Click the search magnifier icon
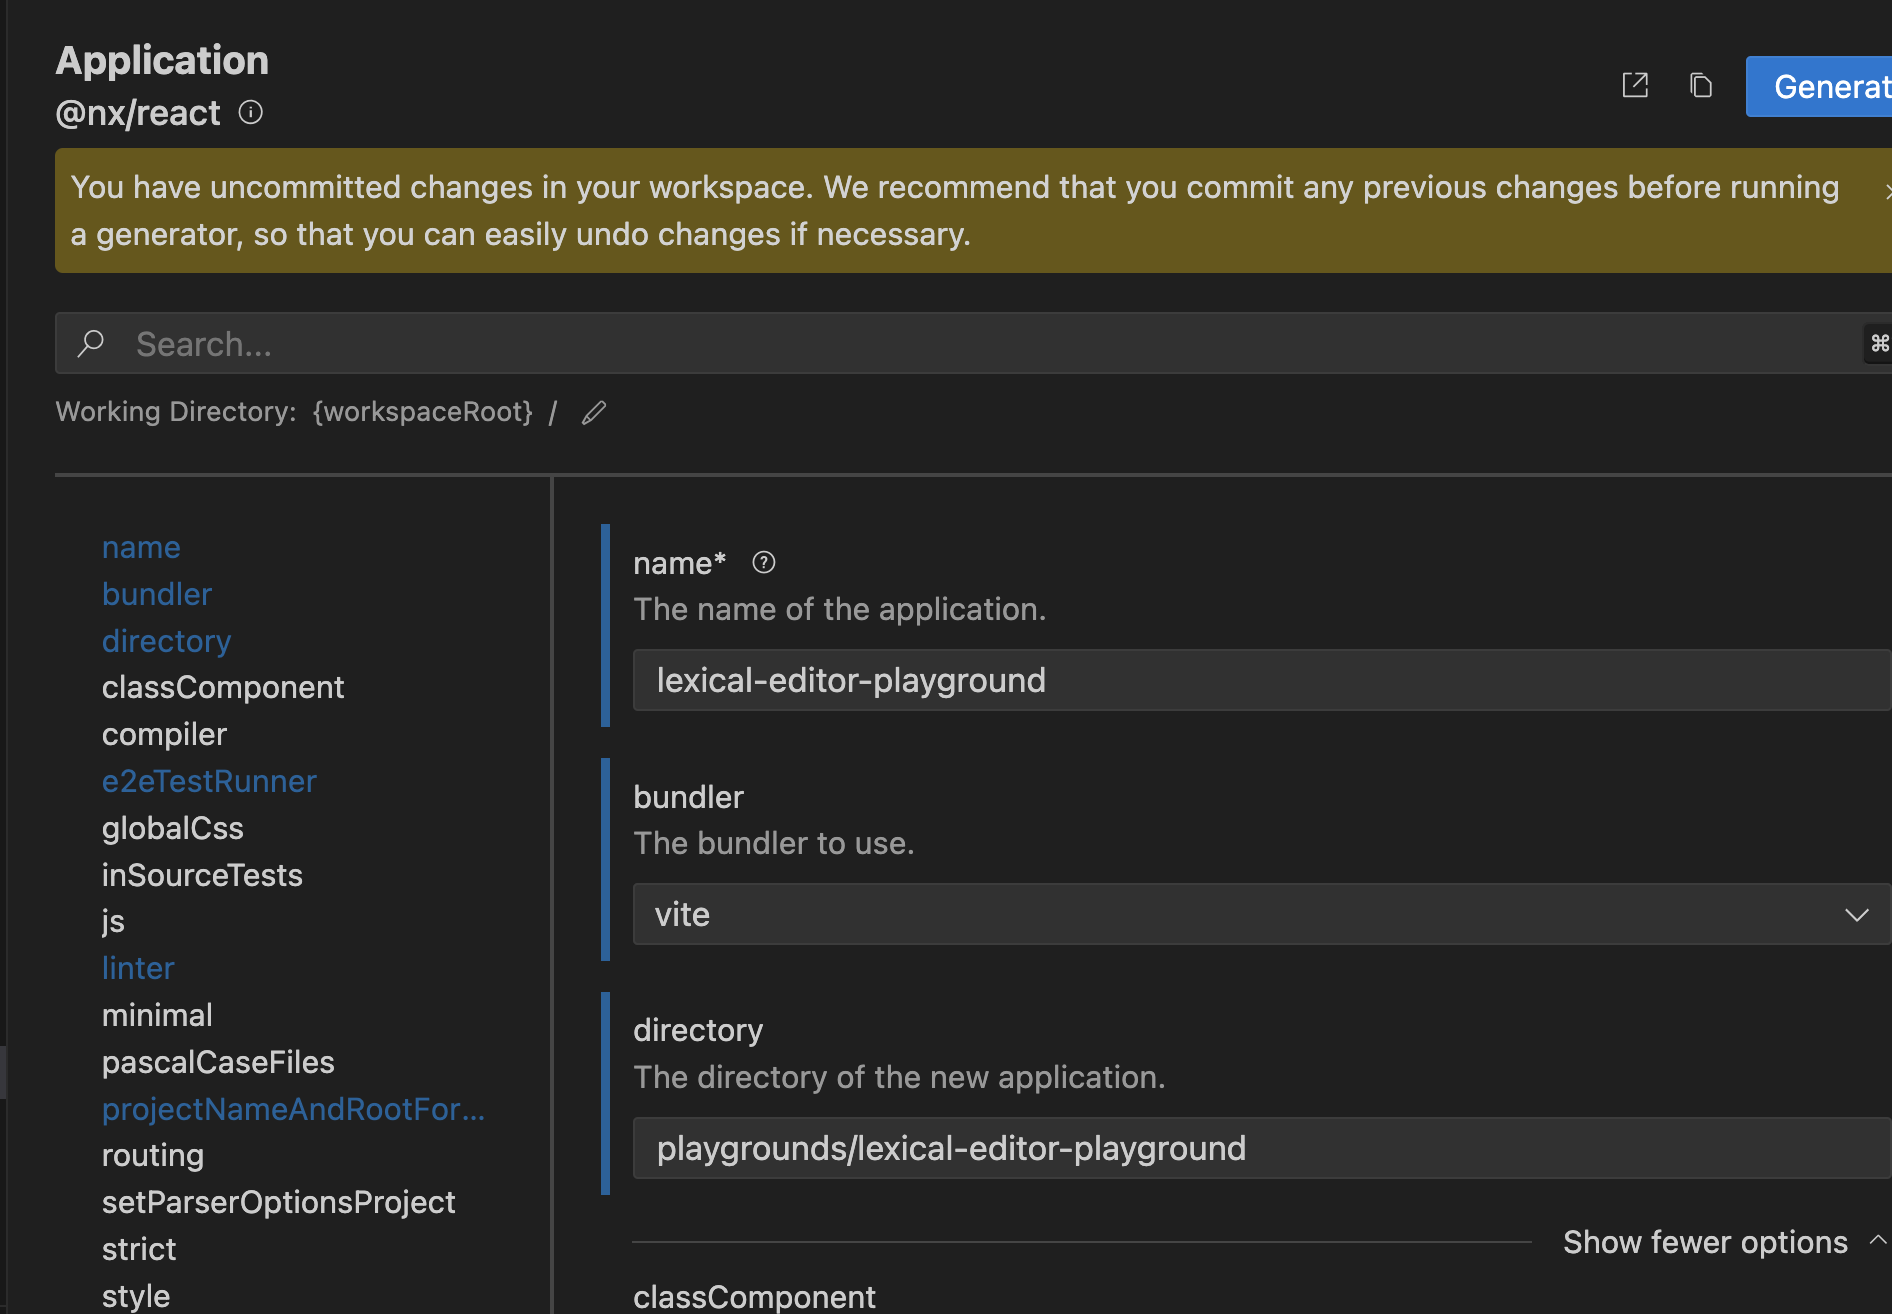The height and width of the screenshot is (1314, 1892). coord(91,344)
